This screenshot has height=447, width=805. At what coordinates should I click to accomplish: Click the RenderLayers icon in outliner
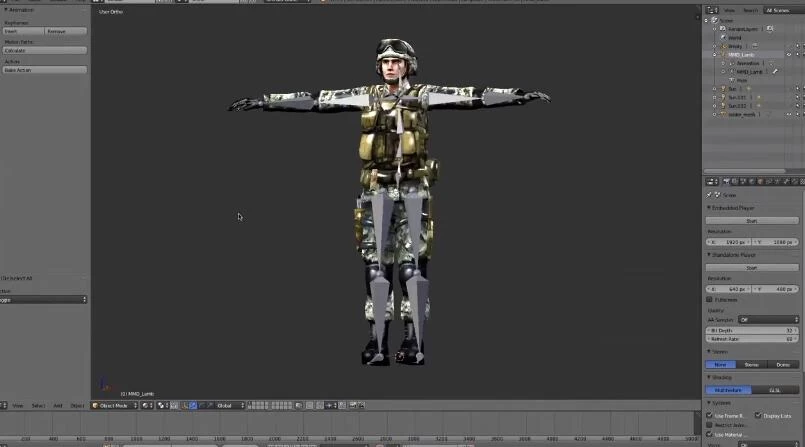(x=722, y=29)
